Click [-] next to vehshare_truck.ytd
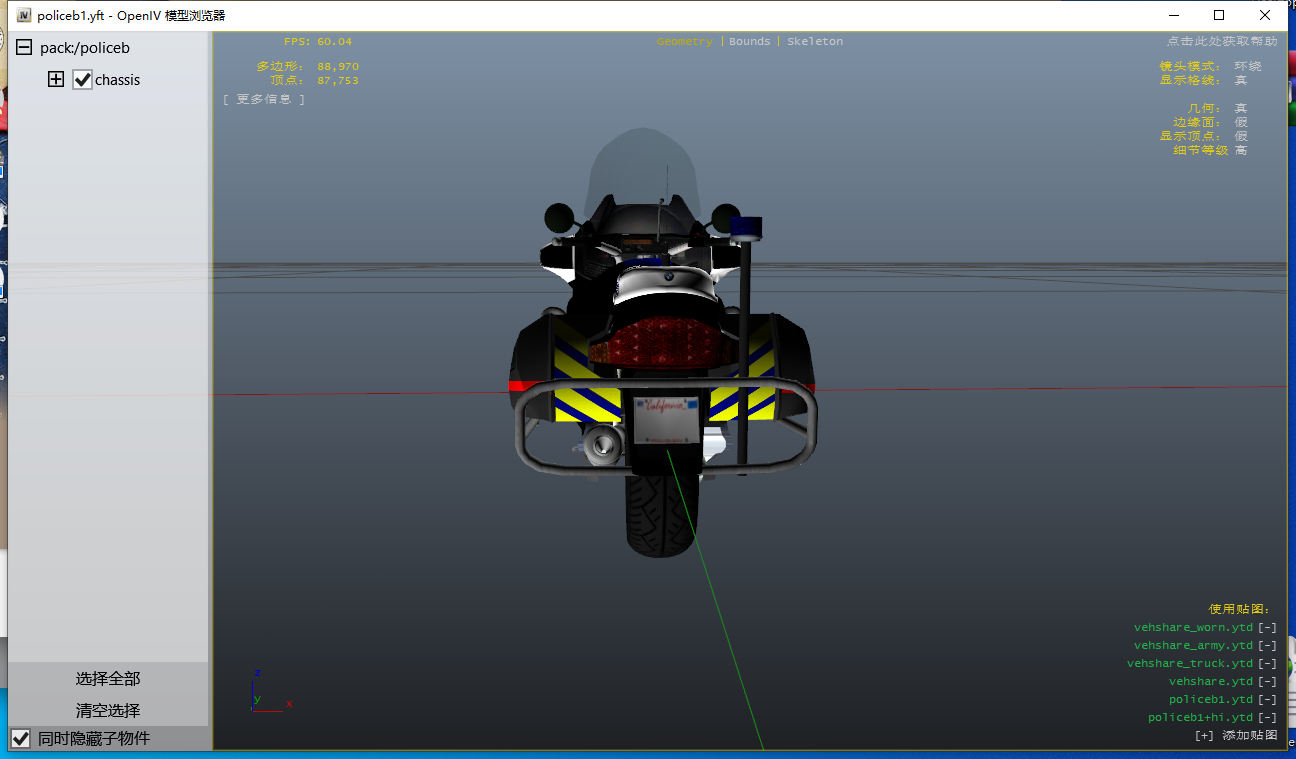 click(x=1267, y=664)
